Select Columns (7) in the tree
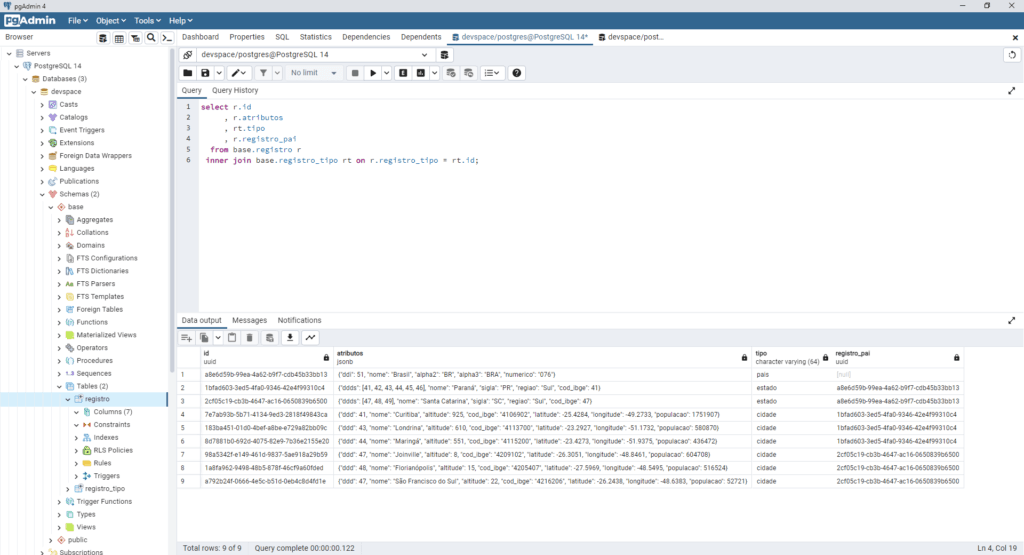Image resolution: width=1024 pixels, height=555 pixels. [112, 412]
